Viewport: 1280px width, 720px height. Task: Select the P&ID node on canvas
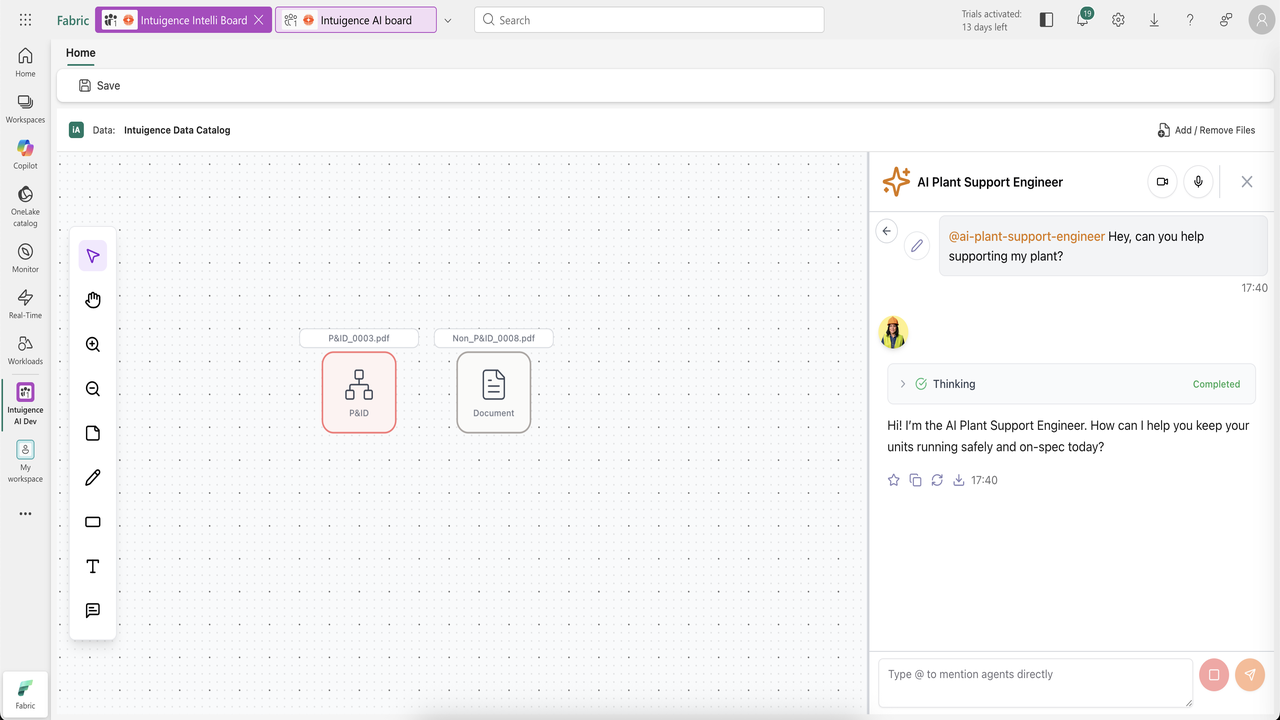click(x=359, y=392)
